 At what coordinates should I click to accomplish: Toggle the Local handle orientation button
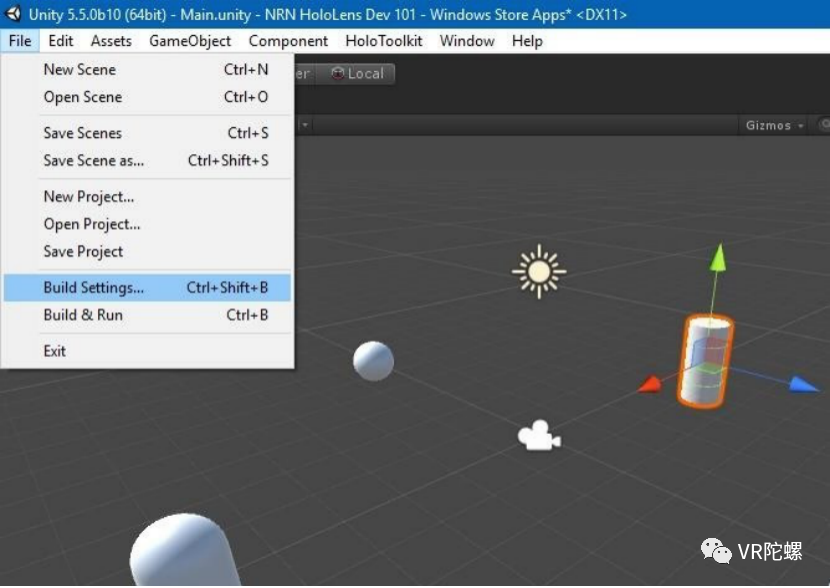click(x=357, y=74)
